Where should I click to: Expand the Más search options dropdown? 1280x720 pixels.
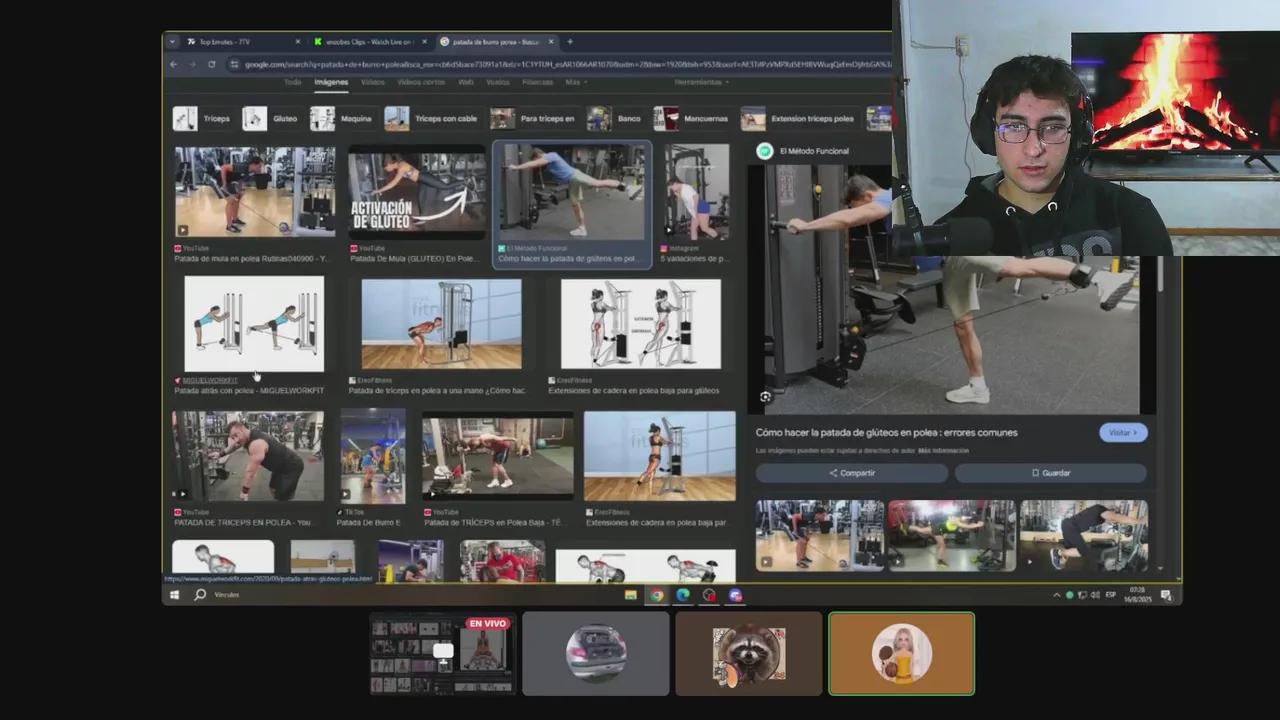pyautogui.click(x=575, y=82)
